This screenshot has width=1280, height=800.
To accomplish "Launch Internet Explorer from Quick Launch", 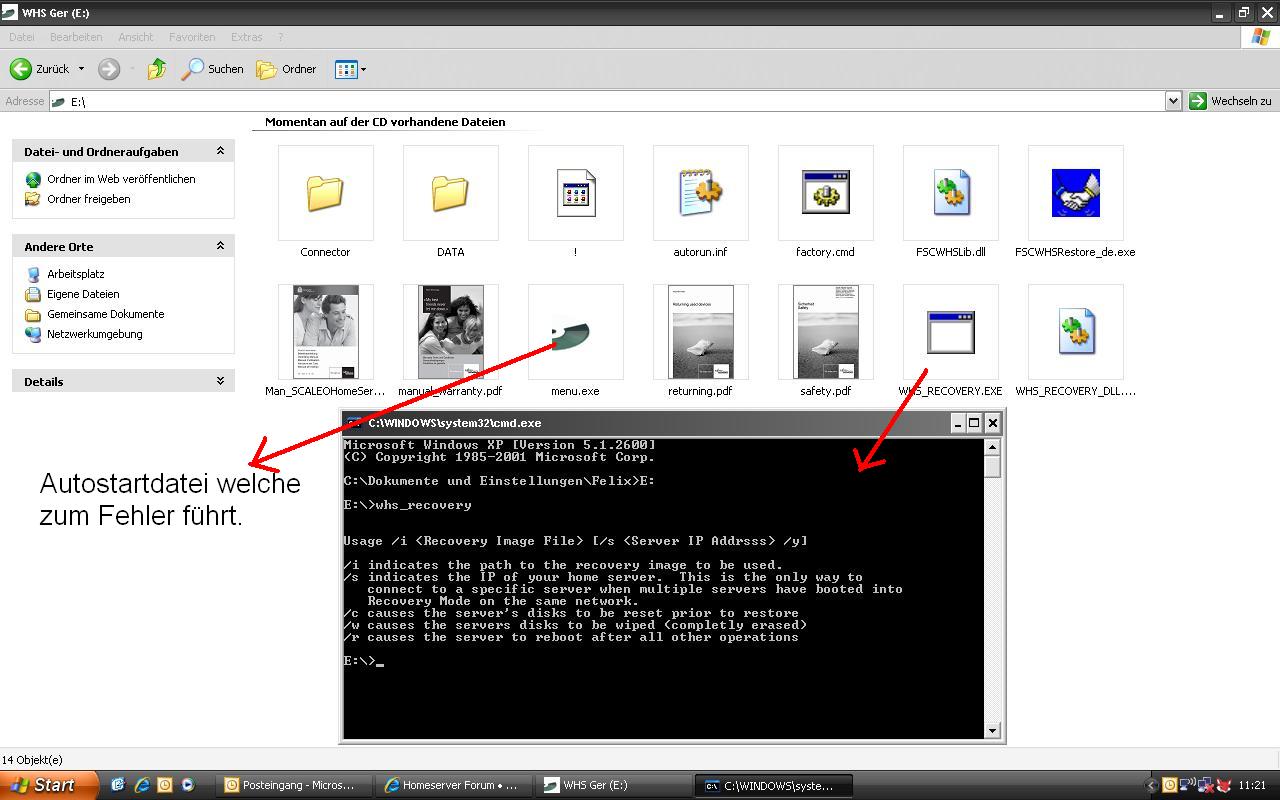I will tap(142, 785).
